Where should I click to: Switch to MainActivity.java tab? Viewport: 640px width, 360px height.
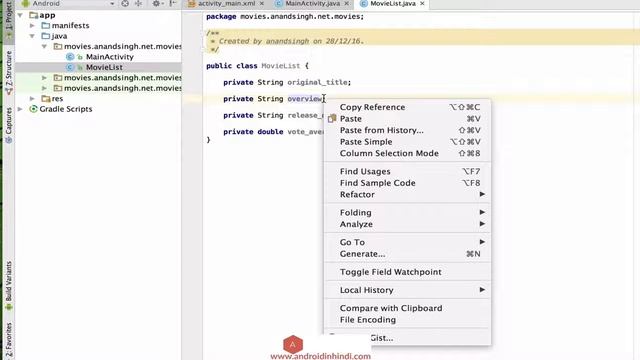tap(312, 4)
